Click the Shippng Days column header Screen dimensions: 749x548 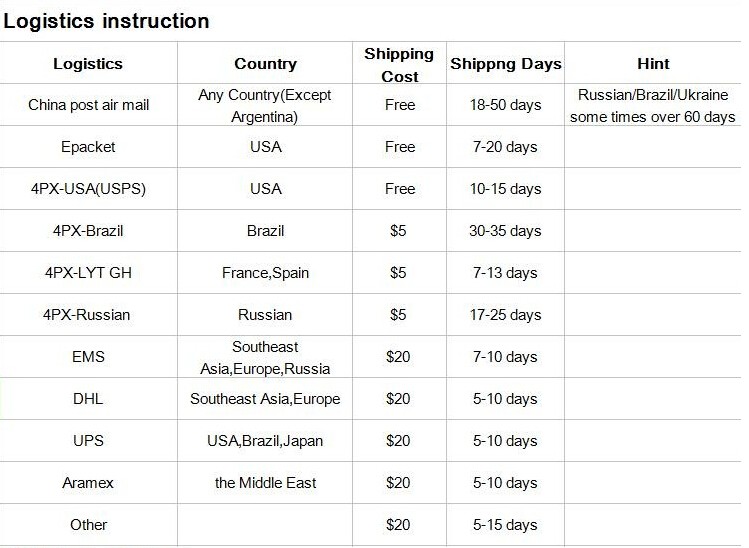(505, 63)
